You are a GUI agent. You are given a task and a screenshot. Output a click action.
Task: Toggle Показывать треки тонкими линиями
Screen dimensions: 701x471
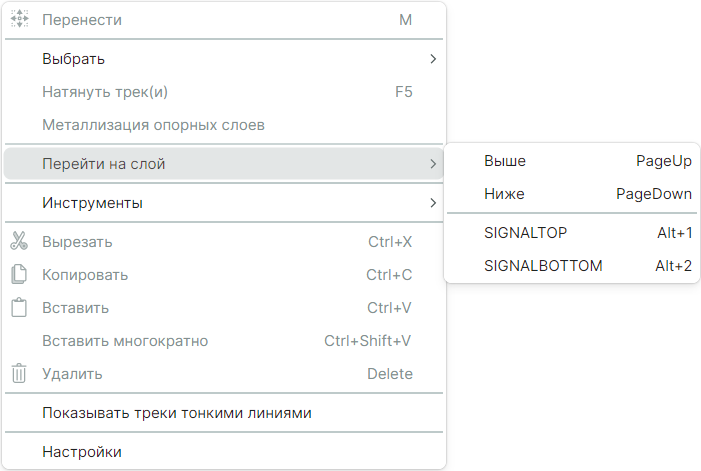(177, 412)
